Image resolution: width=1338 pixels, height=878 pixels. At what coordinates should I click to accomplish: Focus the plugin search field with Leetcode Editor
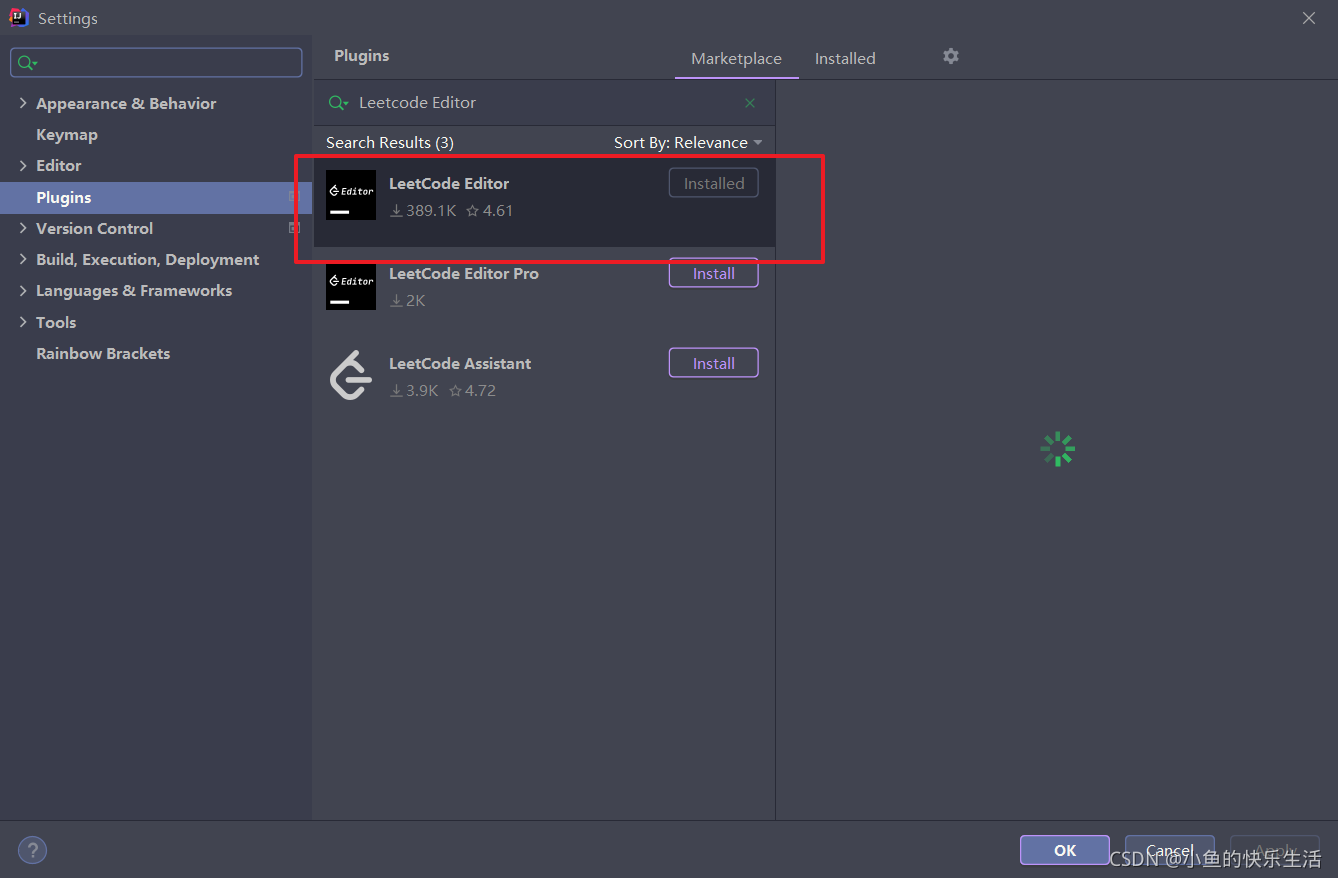click(544, 103)
